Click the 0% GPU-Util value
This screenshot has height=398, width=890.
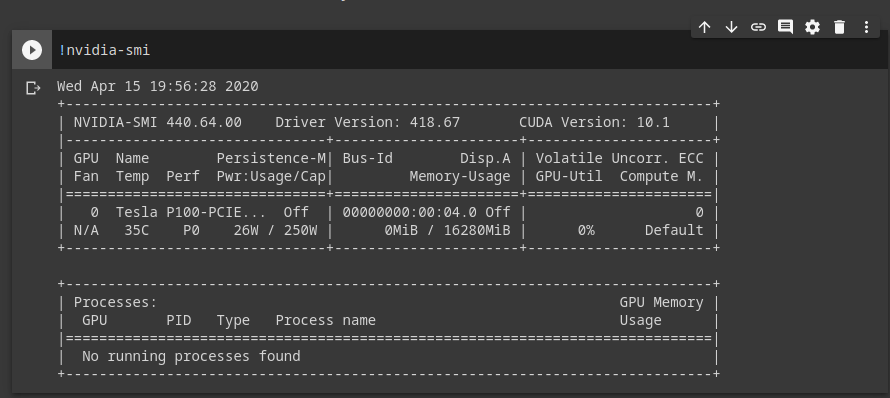click(586, 231)
